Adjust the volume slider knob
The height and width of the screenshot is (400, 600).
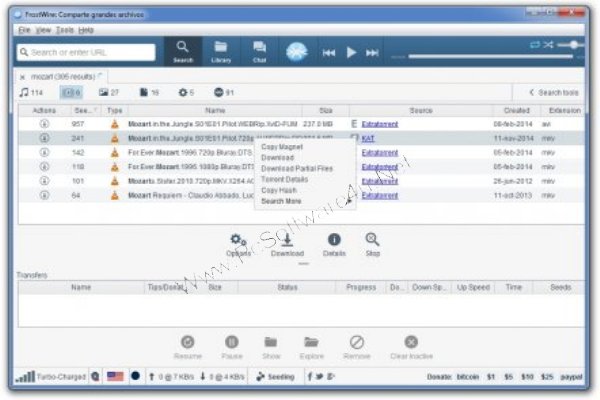(573, 45)
